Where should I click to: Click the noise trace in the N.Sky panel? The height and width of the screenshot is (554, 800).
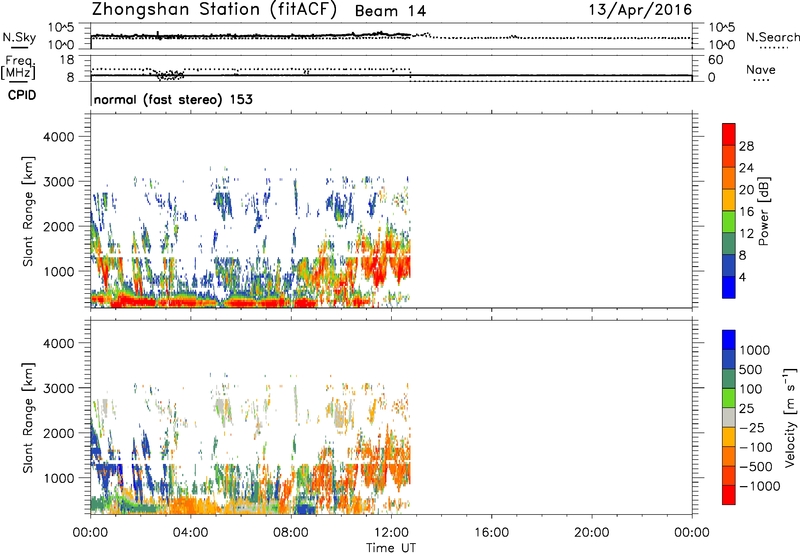pos(250,36)
